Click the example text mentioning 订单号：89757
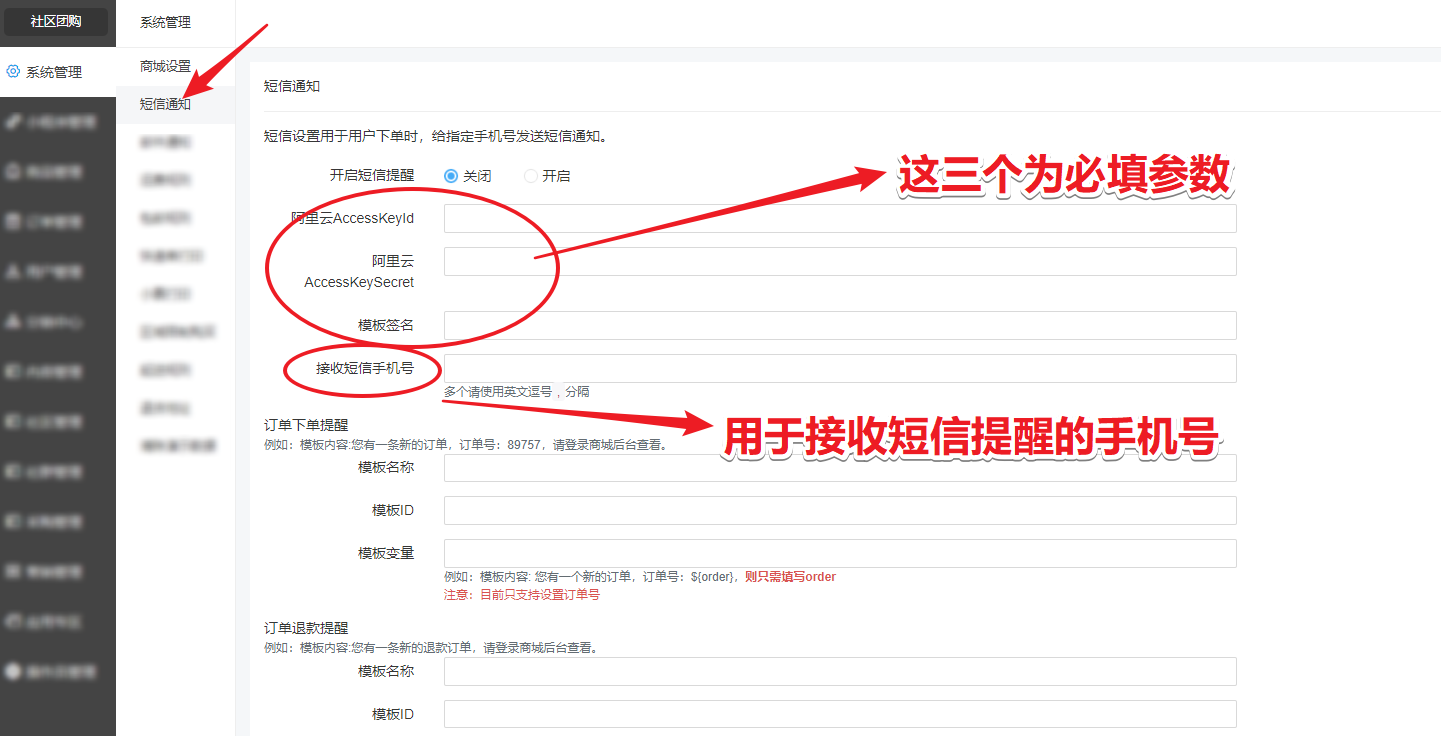This screenshot has height=736, width=1441. (x=465, y=445)
